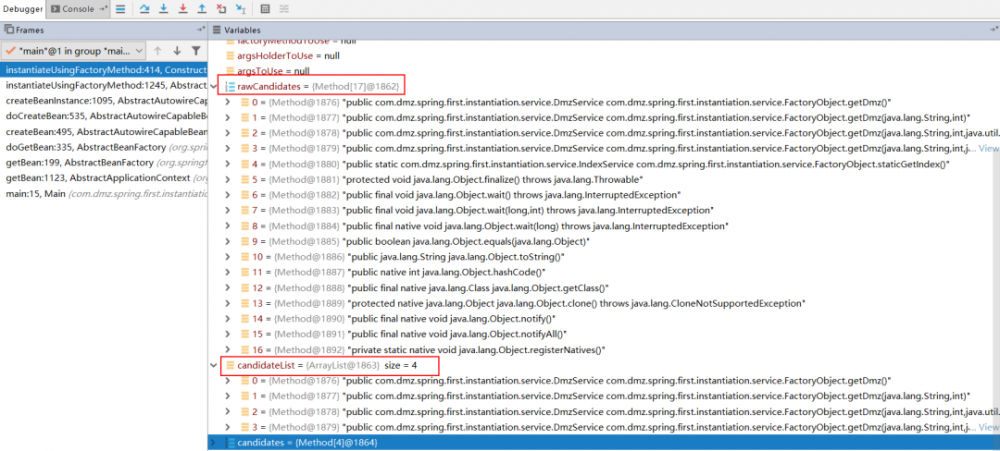Click the Trace Current Stream Chain icon

tap(284, 9)
